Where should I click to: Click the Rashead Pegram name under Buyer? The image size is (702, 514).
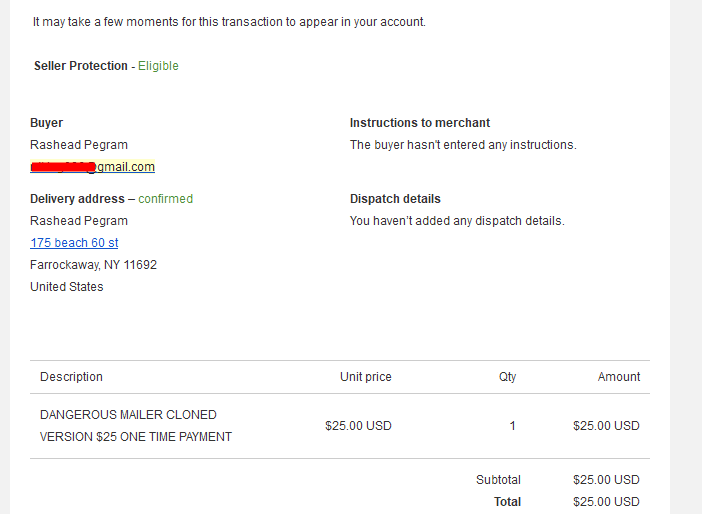[79, 145]
